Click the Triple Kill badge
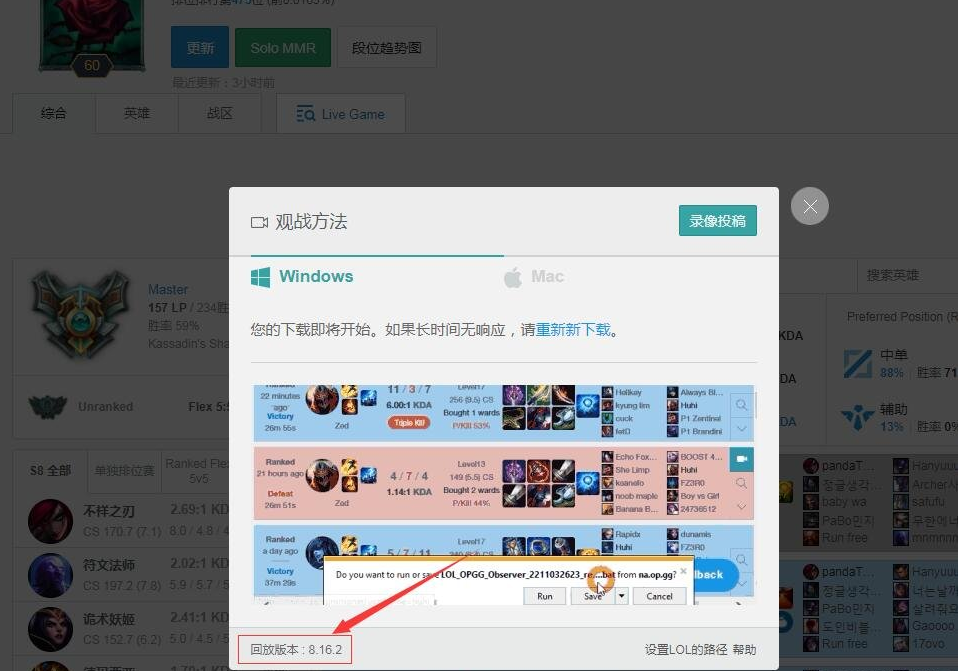Viewport: 958px width, 671px height. (409, 422)
